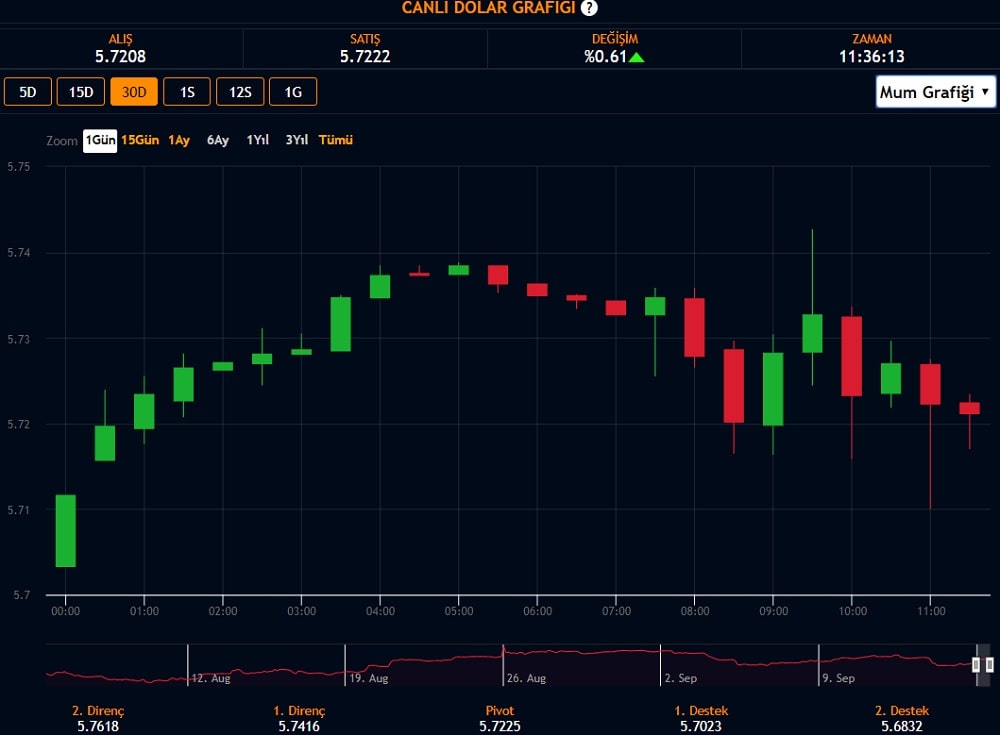1000x735 pixels.
Task: Click the 2. Destek value 5.6832
Action: coord(902,726)
